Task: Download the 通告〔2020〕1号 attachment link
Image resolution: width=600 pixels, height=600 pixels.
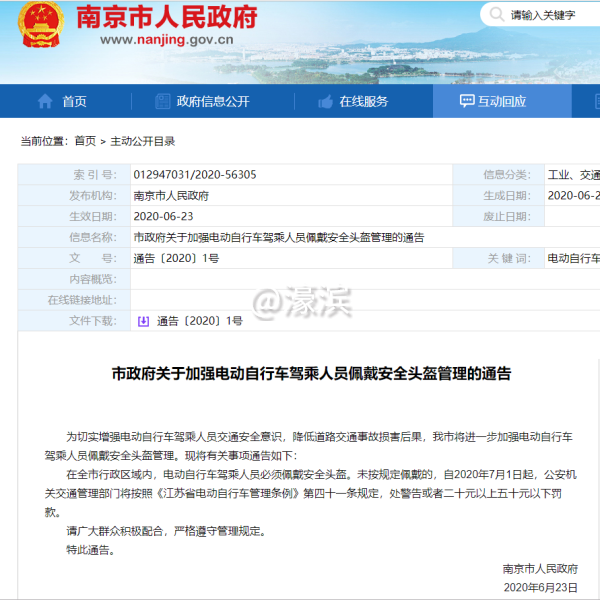Action: click(x=199, y=321)
